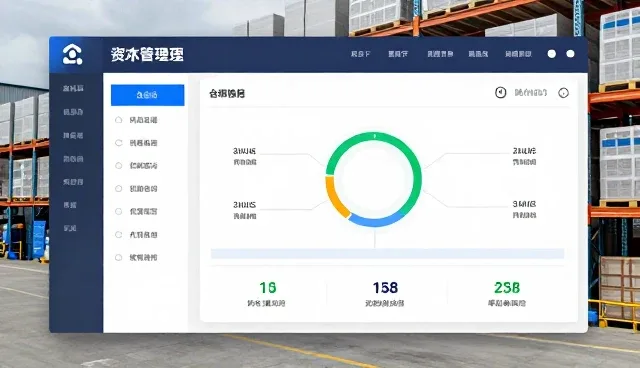Click the upper-left chart callout label
The height and width of the screenshot is (368, 640).
(245, 156)
